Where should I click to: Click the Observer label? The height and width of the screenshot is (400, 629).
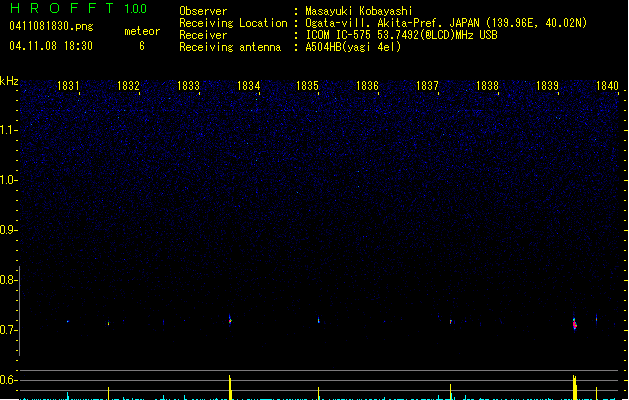click(x=203, y=11)
